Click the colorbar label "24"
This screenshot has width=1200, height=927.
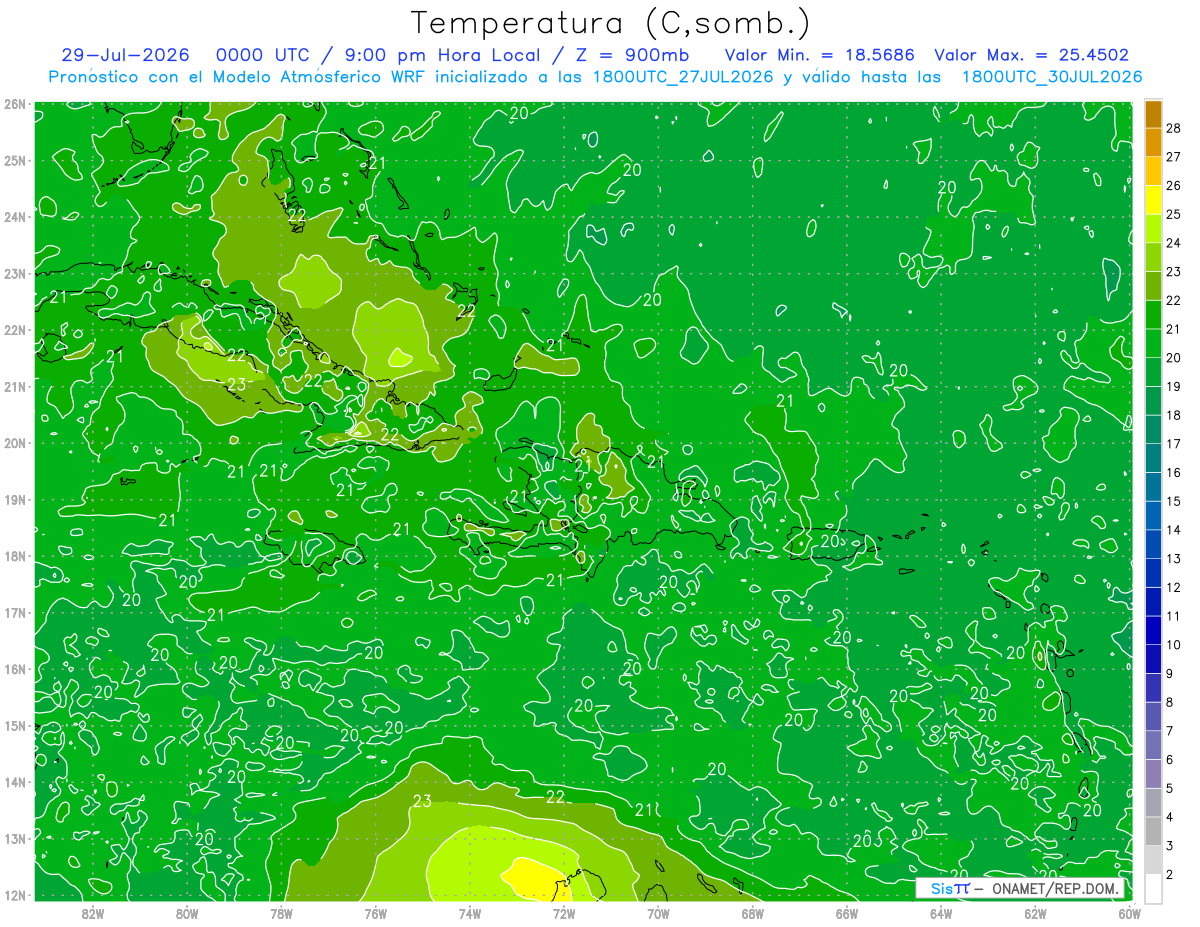[x=1174, y=242]
